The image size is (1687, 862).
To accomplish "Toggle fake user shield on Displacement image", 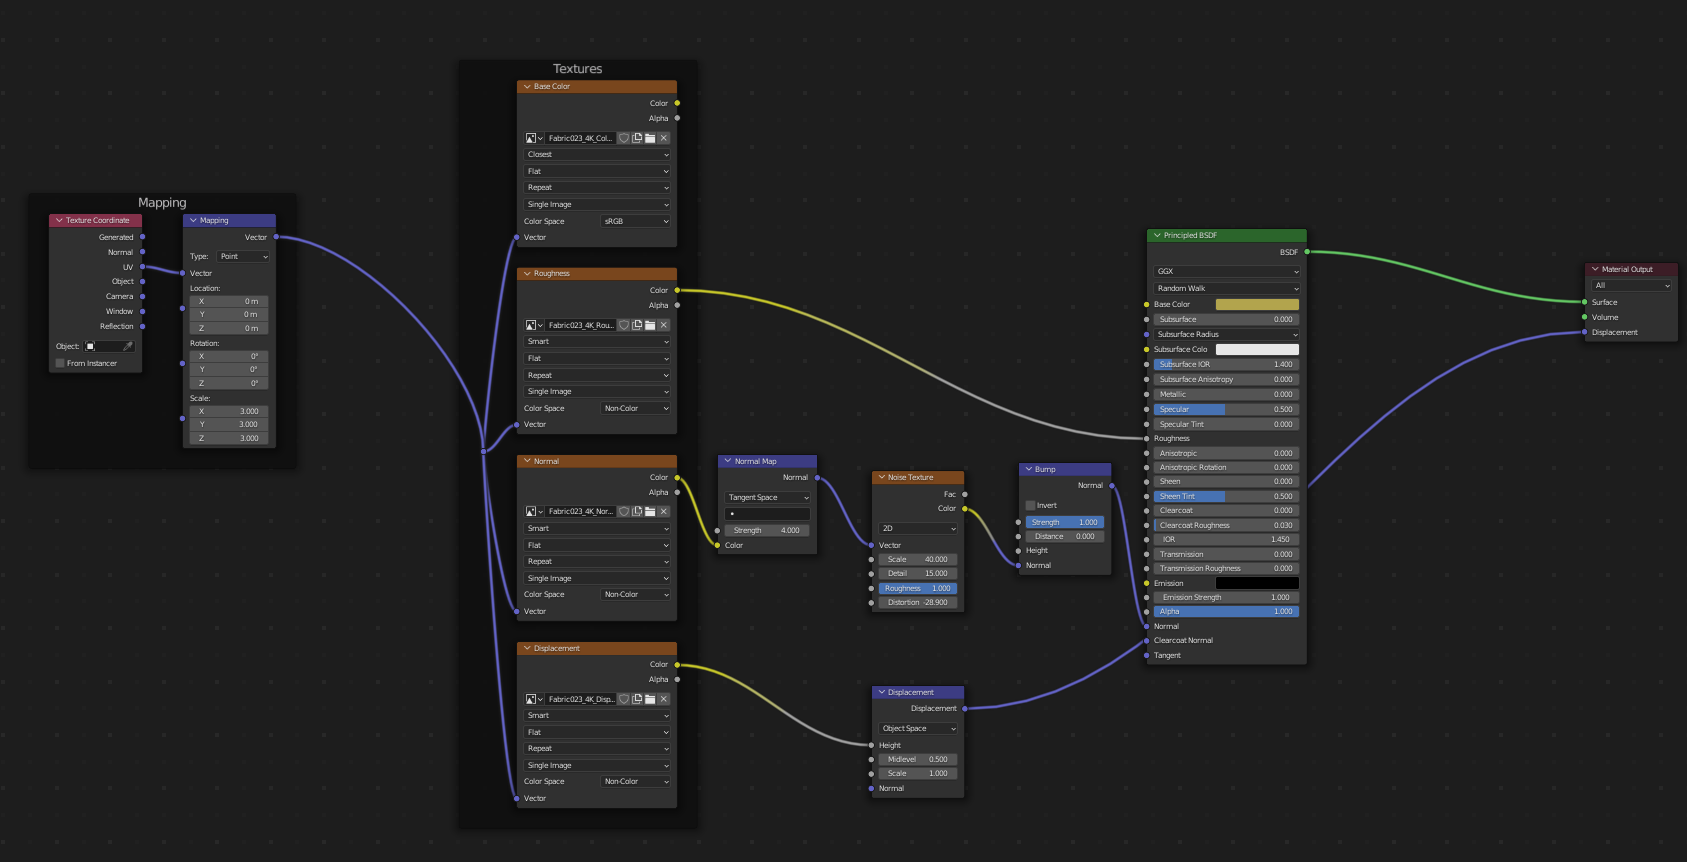I will coord(624,699).
